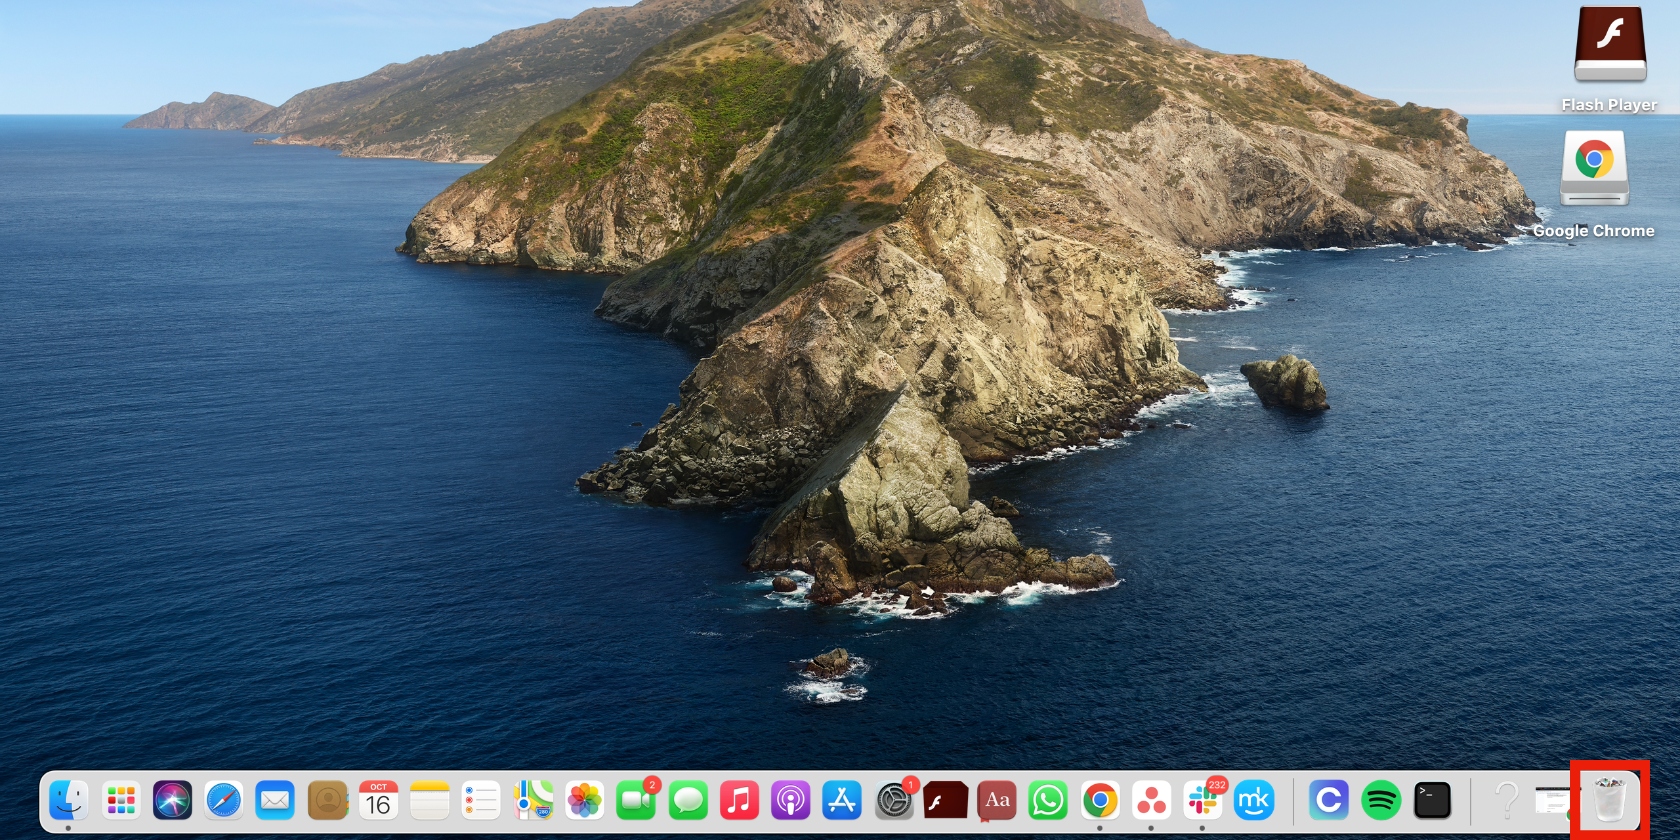Open the Mac App Store

tap(842, 801)
